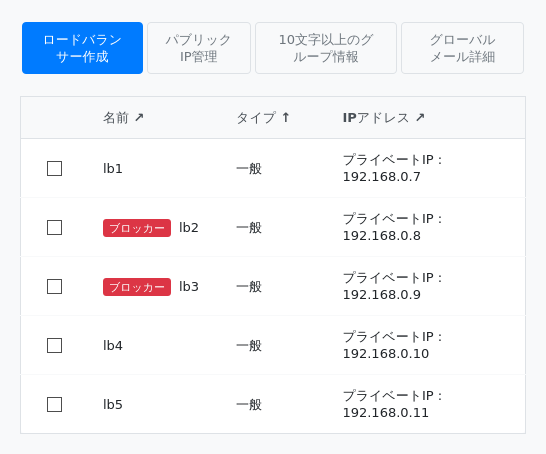Click the ロードバランサー作成 button
This screenshot has height=454, width=546.
82,48
